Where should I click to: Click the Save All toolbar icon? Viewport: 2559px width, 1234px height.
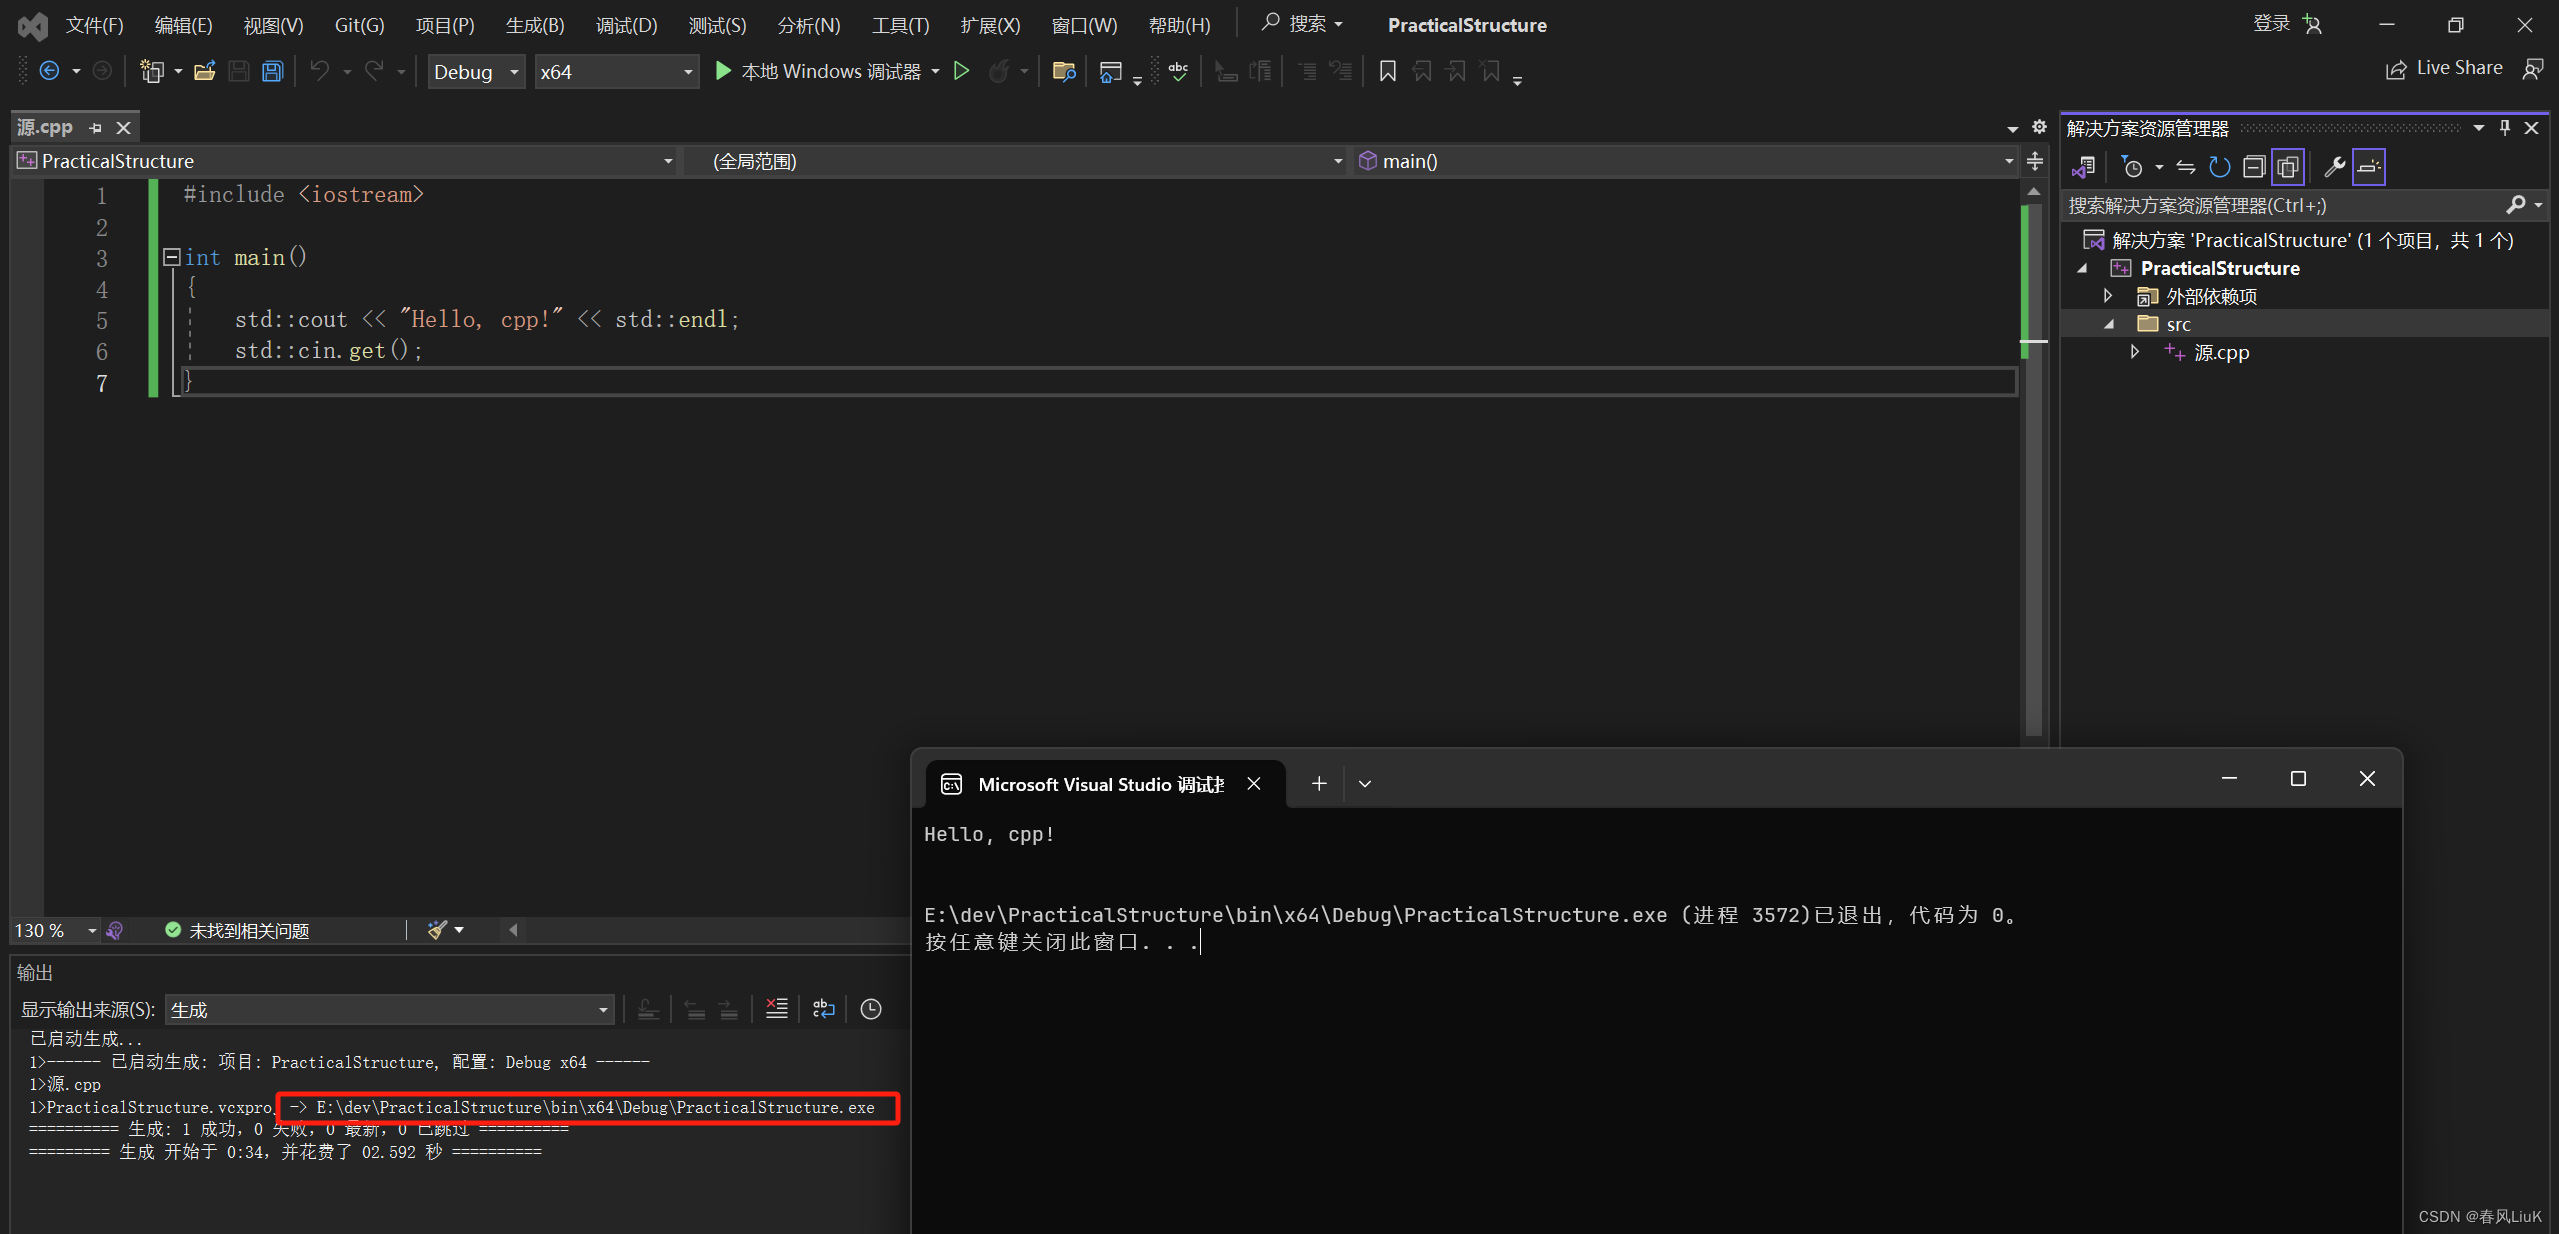tap(272, 71)
